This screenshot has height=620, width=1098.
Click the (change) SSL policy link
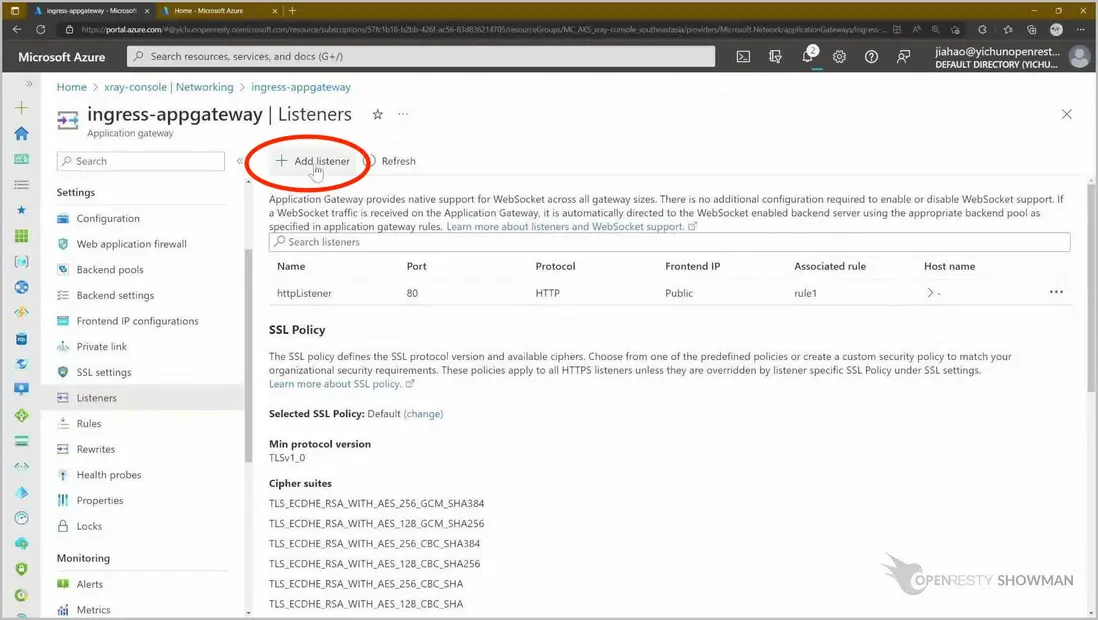(424, 414)
